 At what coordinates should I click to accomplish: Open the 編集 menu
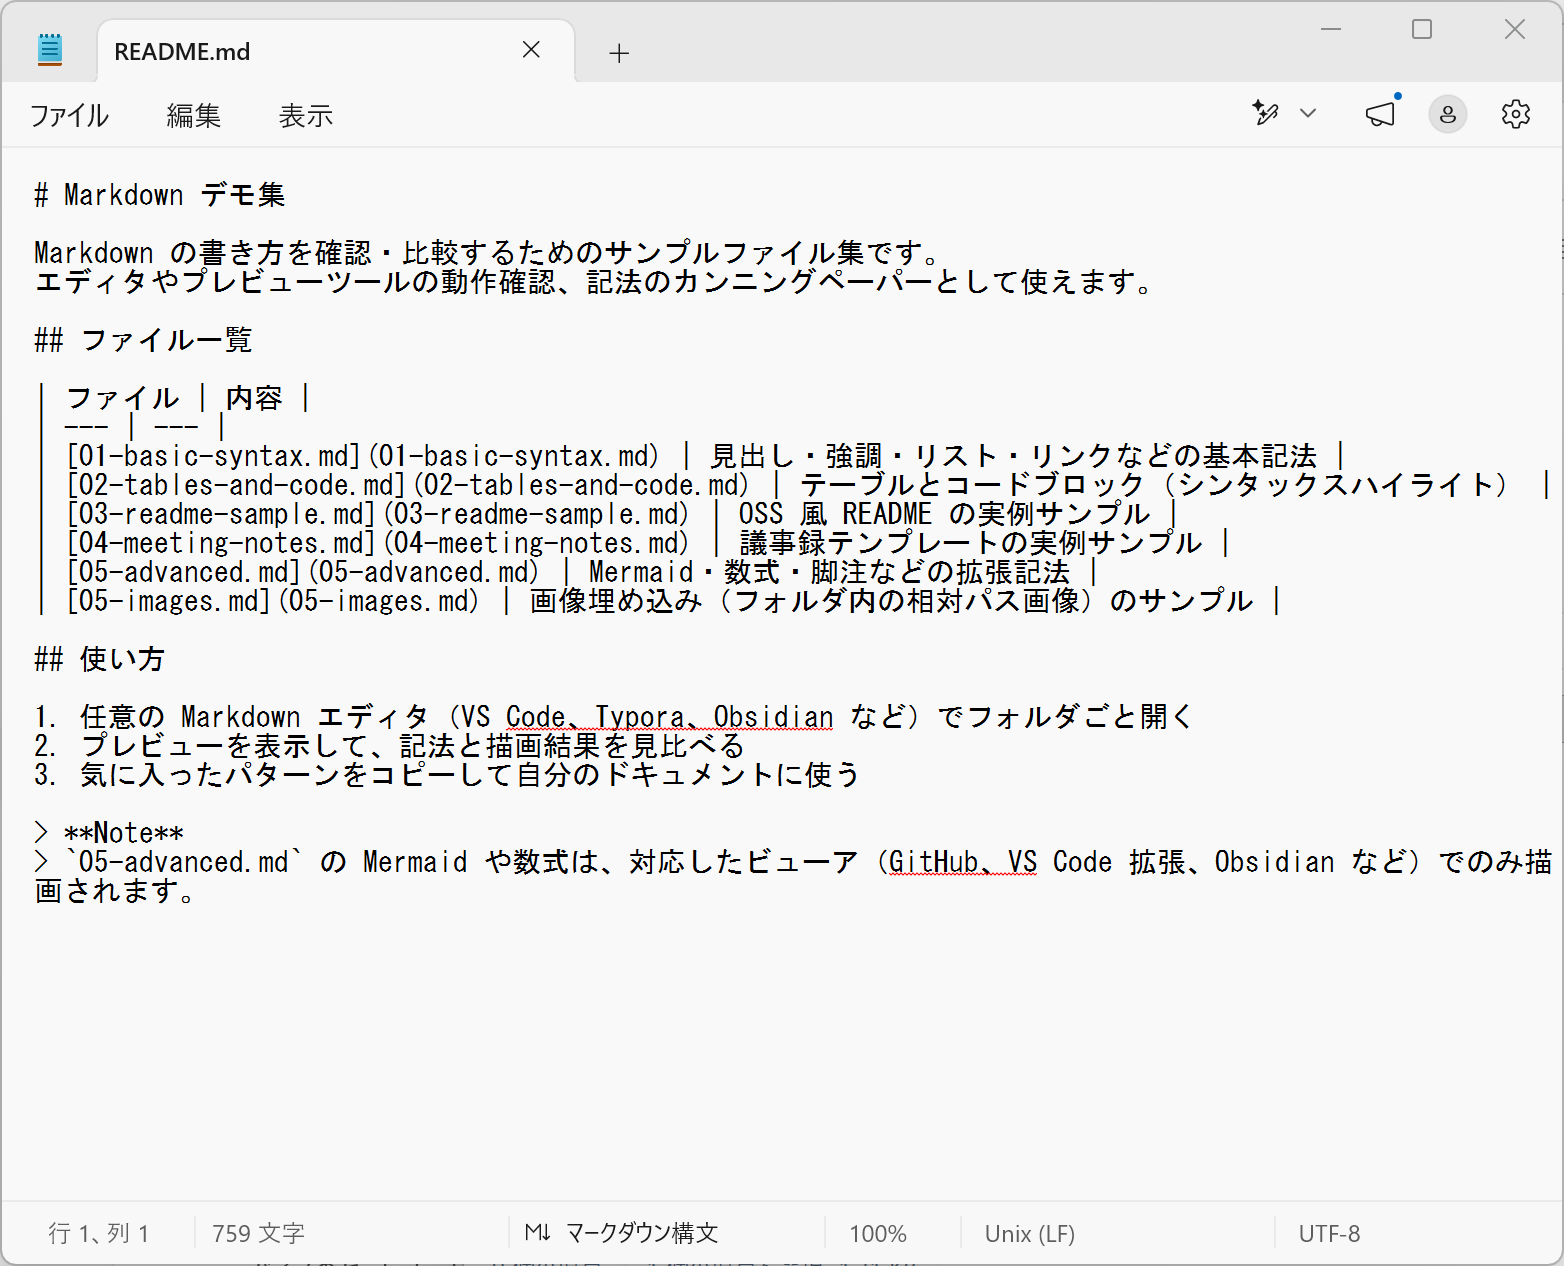click(x=193, y=116)
